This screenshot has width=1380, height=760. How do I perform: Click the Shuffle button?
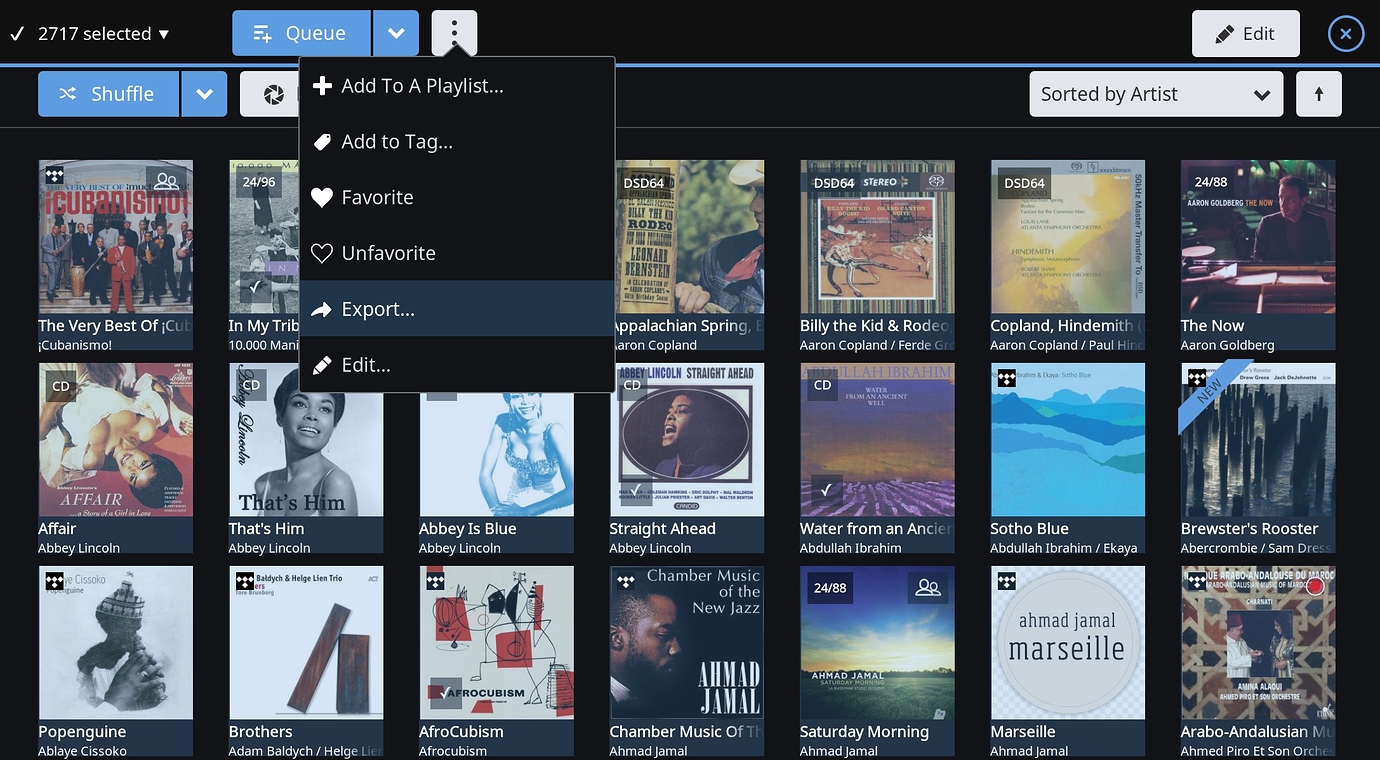pyautogui.click(x=108, y=93)
